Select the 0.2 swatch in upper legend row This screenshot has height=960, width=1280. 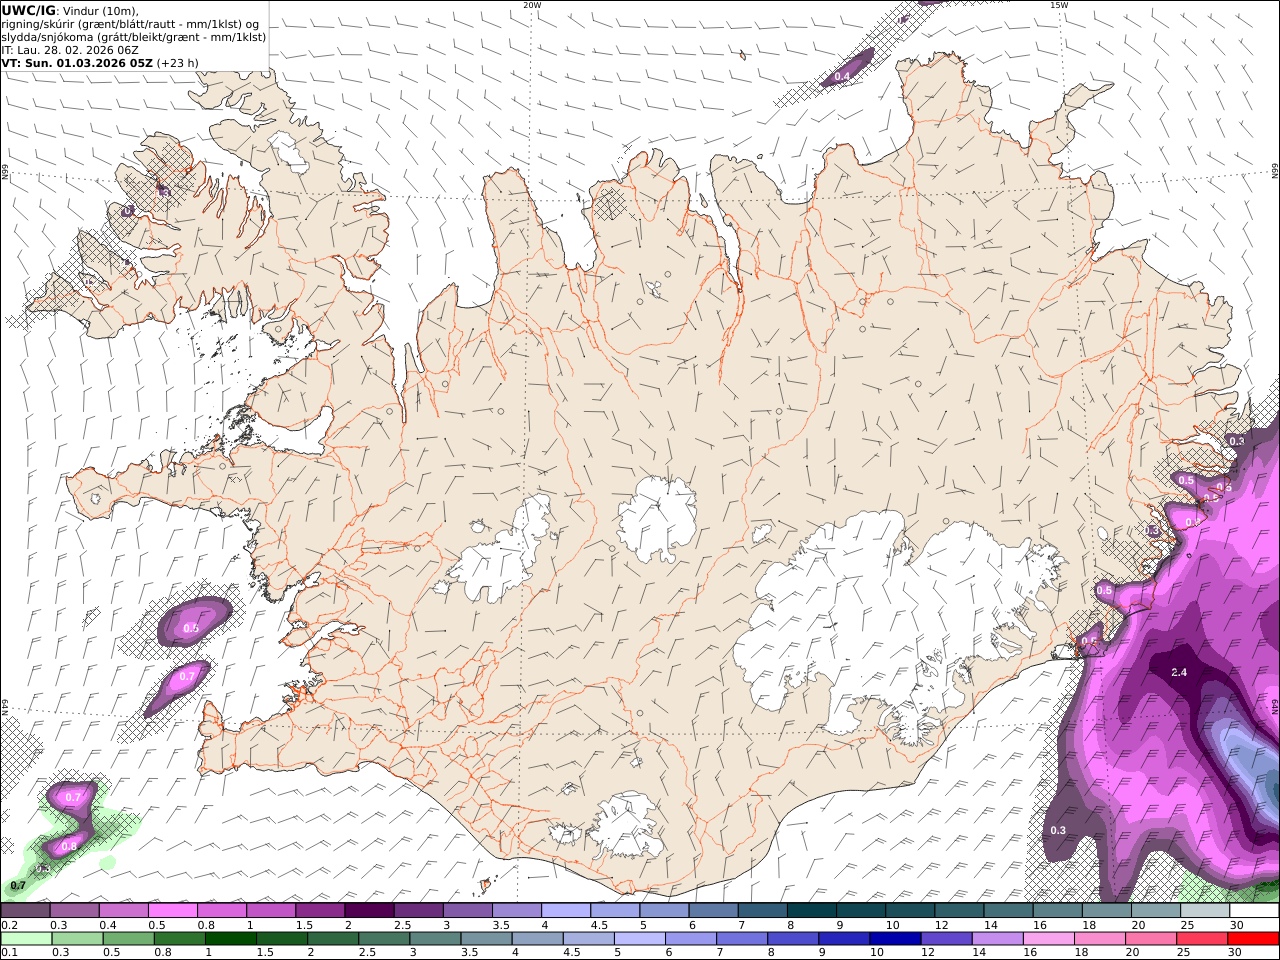(x=25, y=910)
